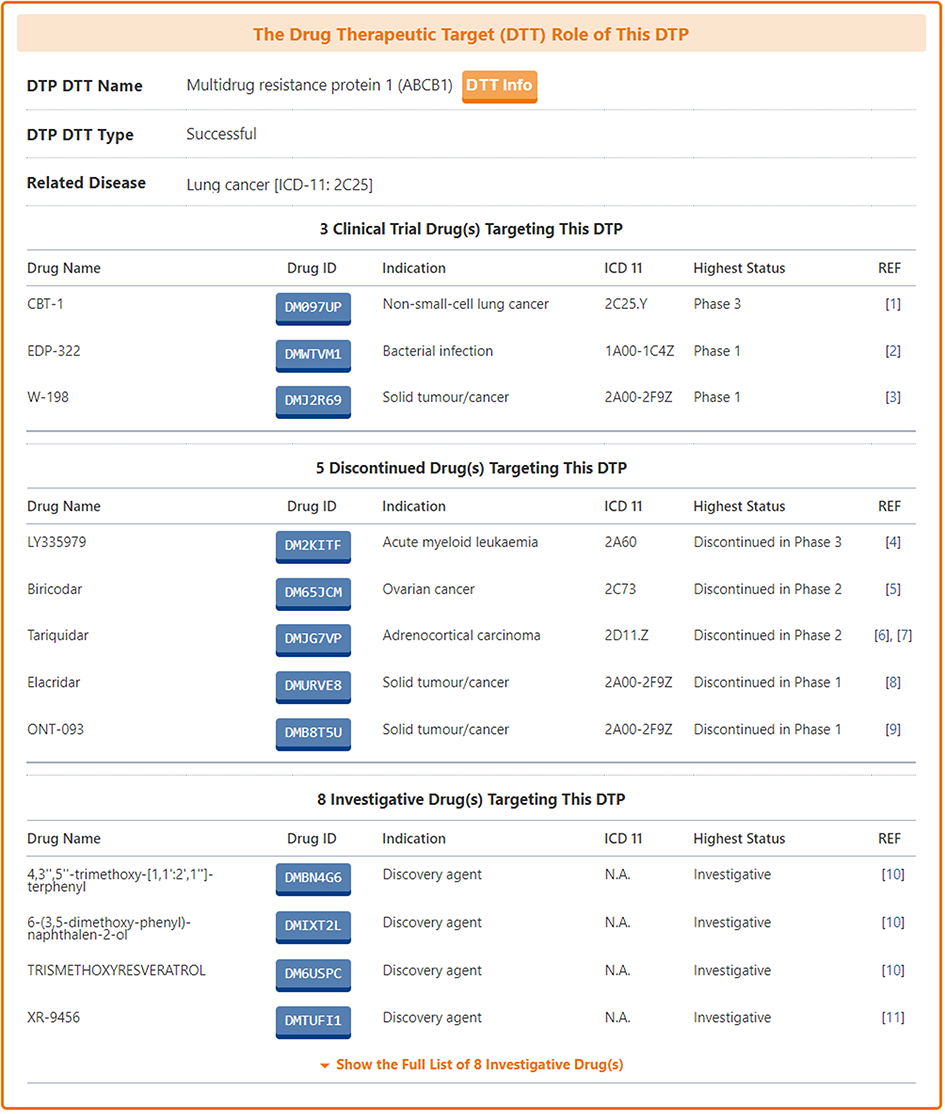Select drug ID DM6USPC for Trismethoxyresveratrol
The height and width of the screenshot is (1114, 945).
coord(313,974)
